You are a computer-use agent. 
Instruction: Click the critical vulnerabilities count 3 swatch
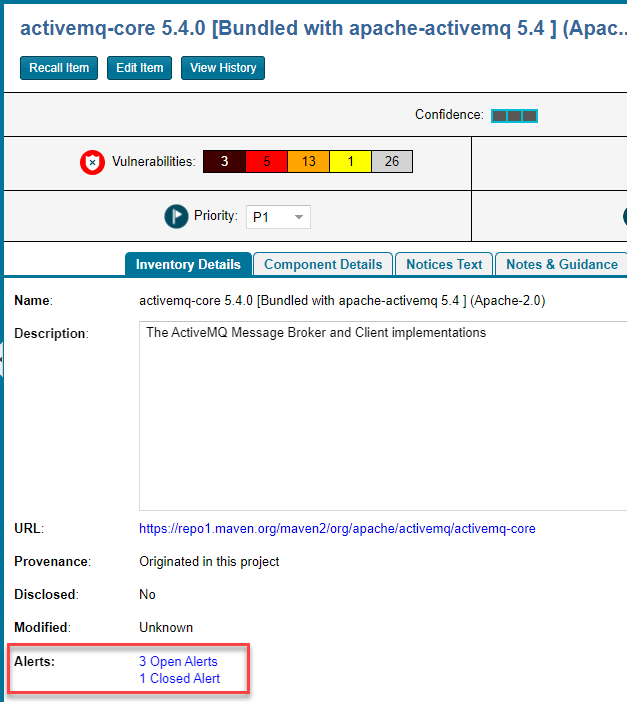click(x=224, y=162)
